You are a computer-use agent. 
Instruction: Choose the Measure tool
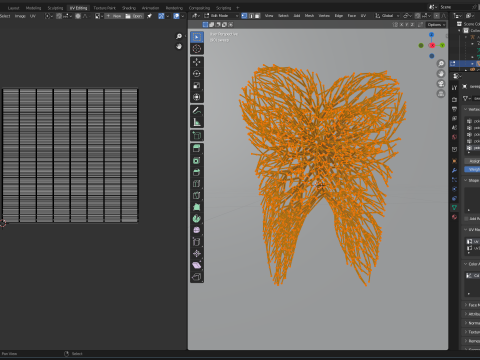[x=197, y=122]
